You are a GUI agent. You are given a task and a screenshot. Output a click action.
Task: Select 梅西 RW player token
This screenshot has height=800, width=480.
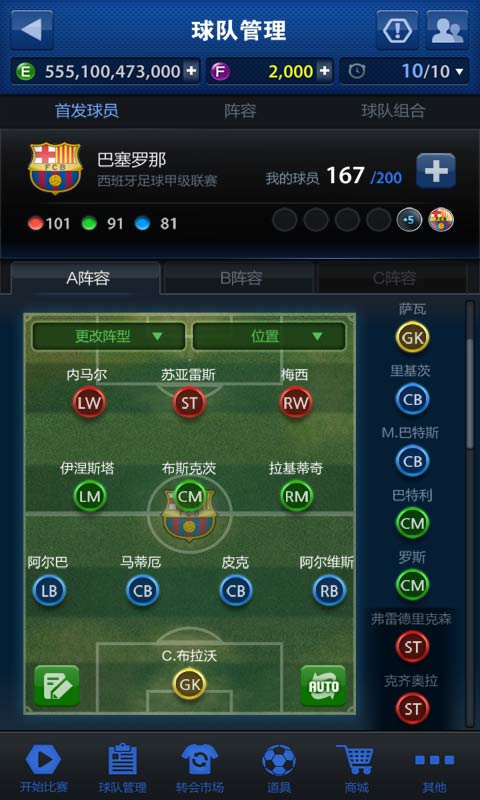(295, 403)
